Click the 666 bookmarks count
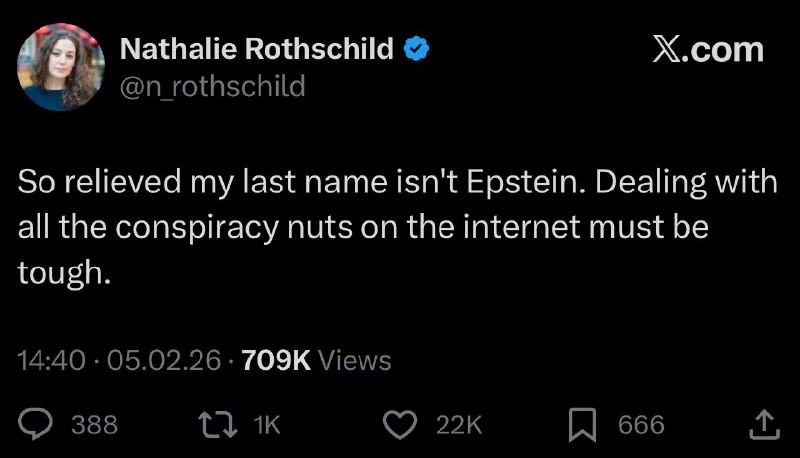Screen dimensions: 800x458 point(641,425)
